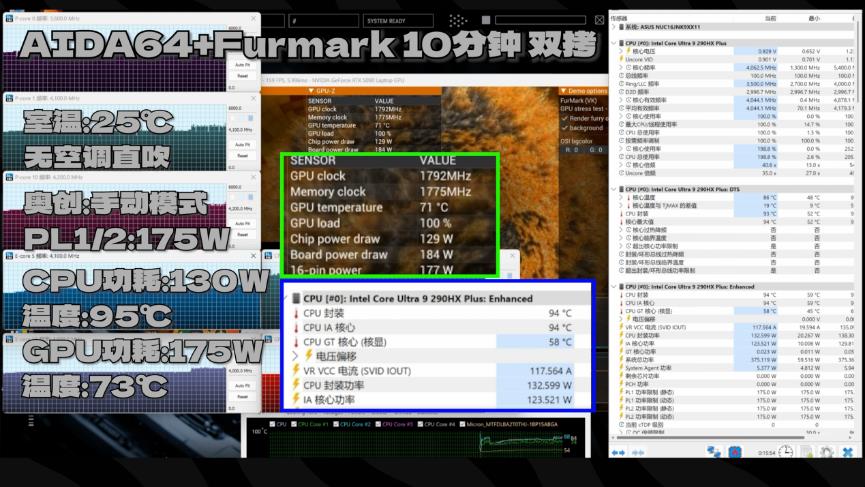Toggle FurMark background checkbox
Viewport: 865px width, 487px height.
[564, 127]
